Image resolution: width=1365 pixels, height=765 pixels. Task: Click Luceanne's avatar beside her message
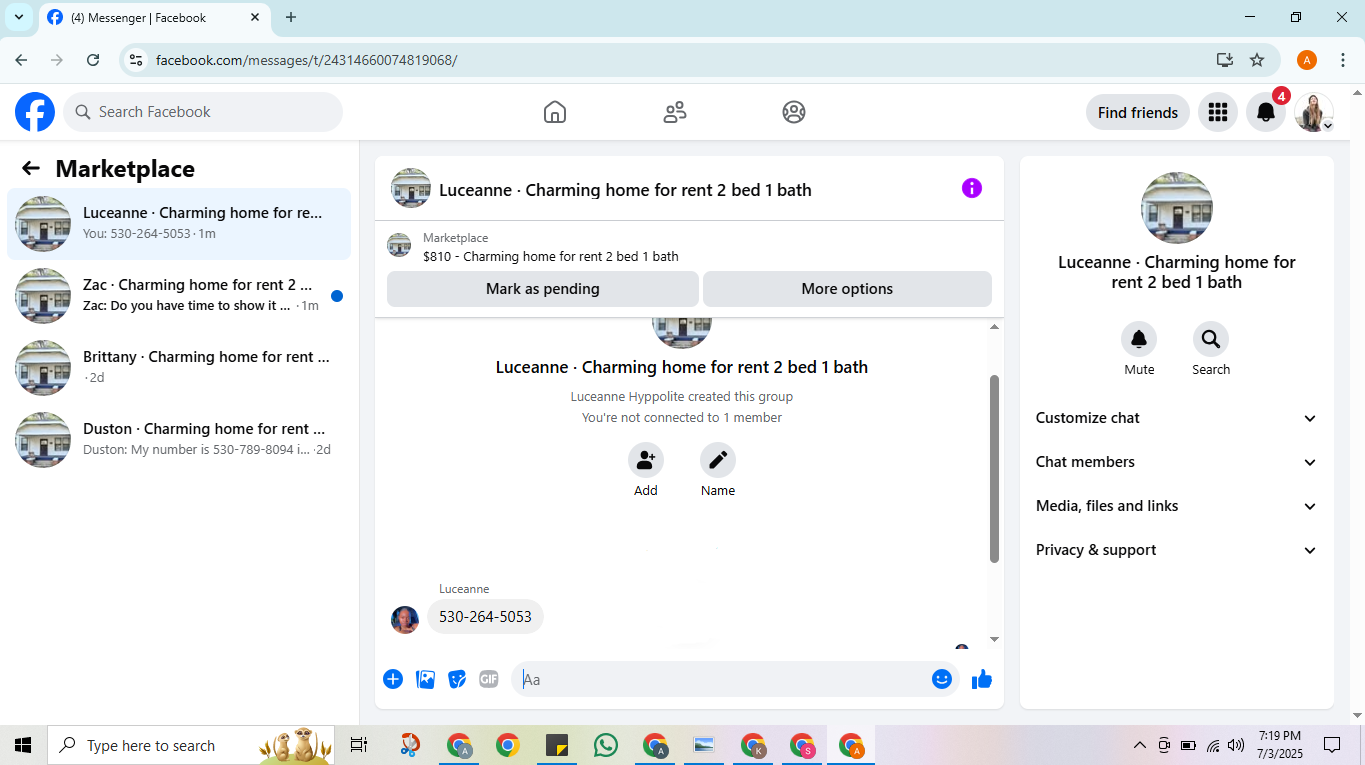[x=405, y=620]
